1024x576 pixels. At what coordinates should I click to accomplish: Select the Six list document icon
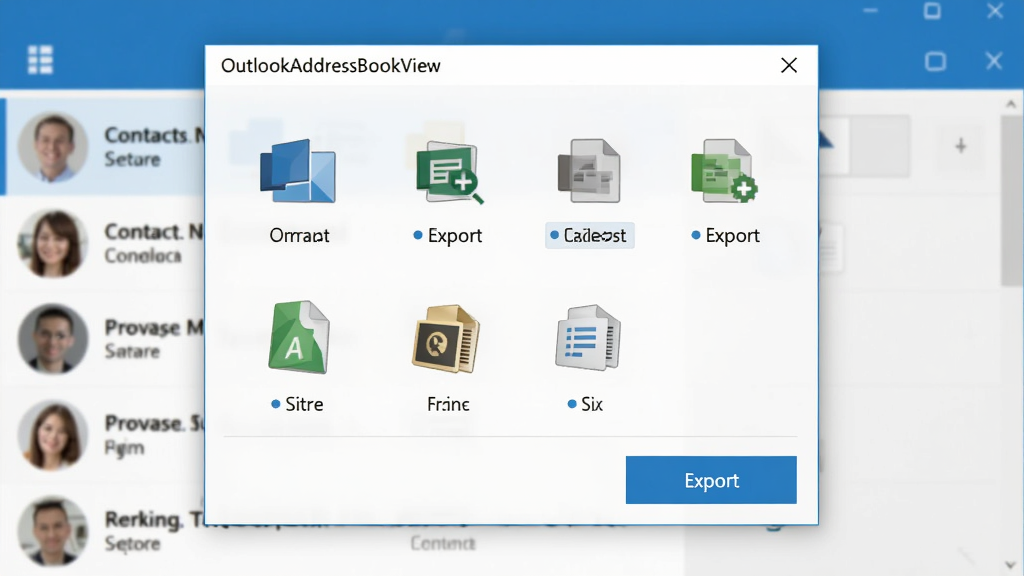[588, 338]
